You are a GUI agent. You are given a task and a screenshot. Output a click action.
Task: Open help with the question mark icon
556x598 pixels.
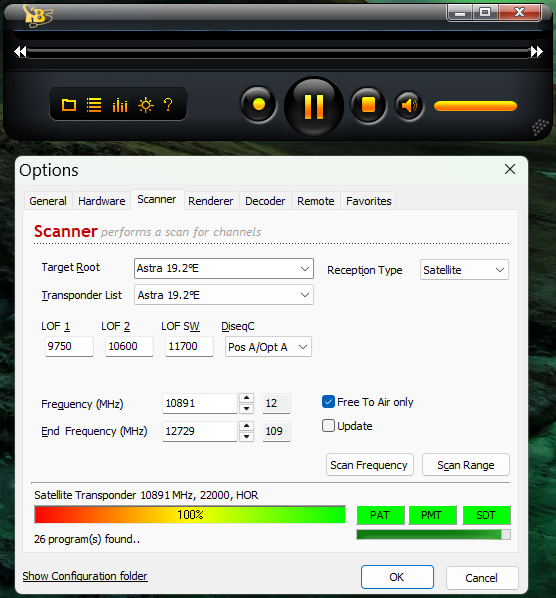coord(168,104)
